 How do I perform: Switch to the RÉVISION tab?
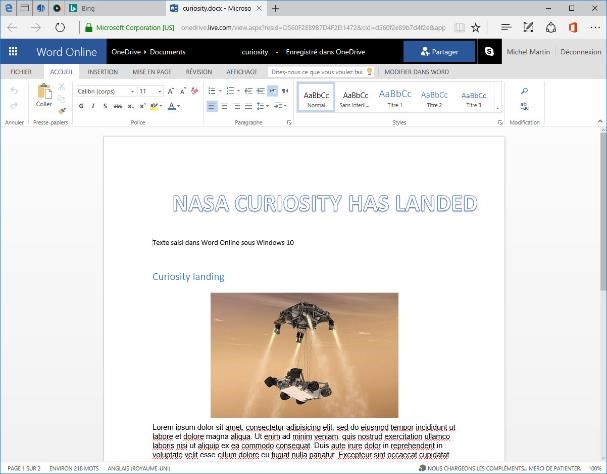[199, 72]
